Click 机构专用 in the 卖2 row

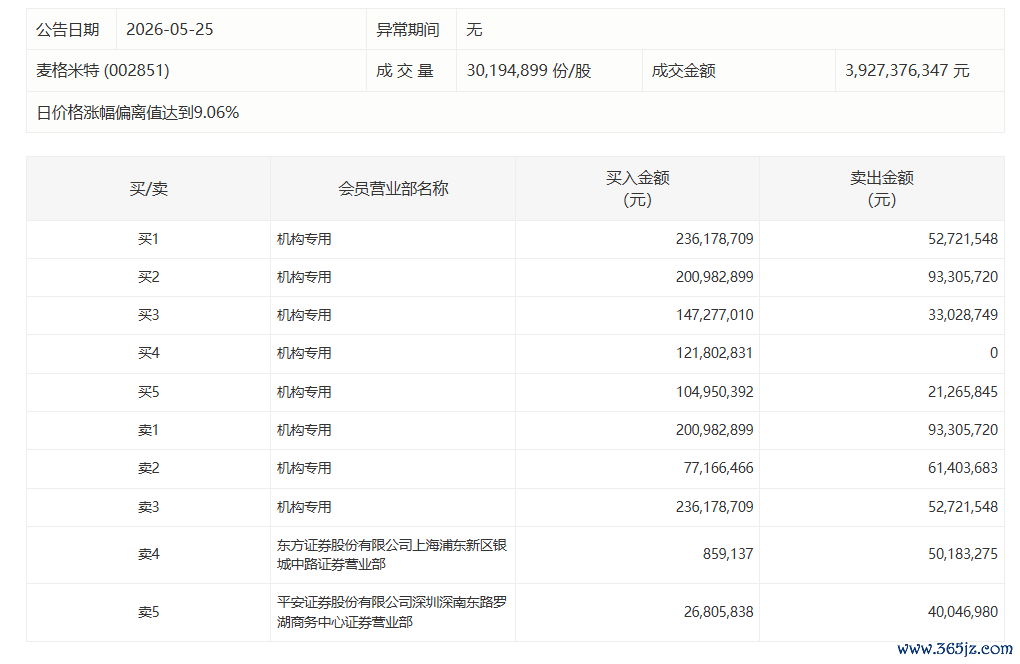[304, 468]
